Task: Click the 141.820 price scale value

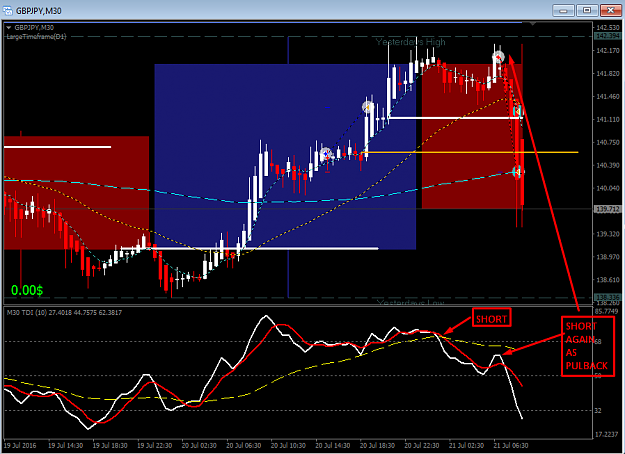Action: (x=608, y=74)
